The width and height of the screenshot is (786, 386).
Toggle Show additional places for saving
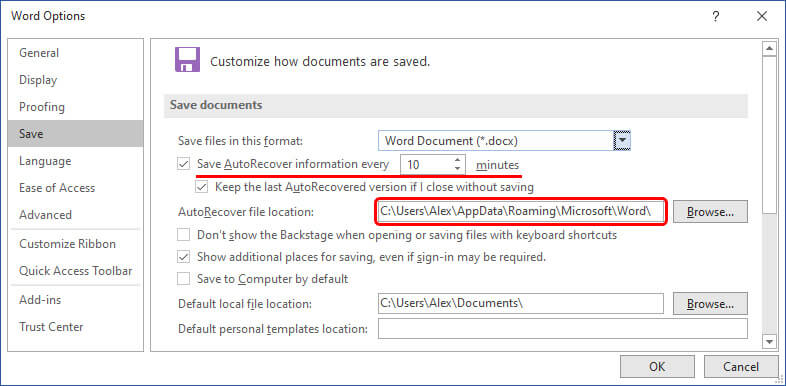(x=184, y=257)
